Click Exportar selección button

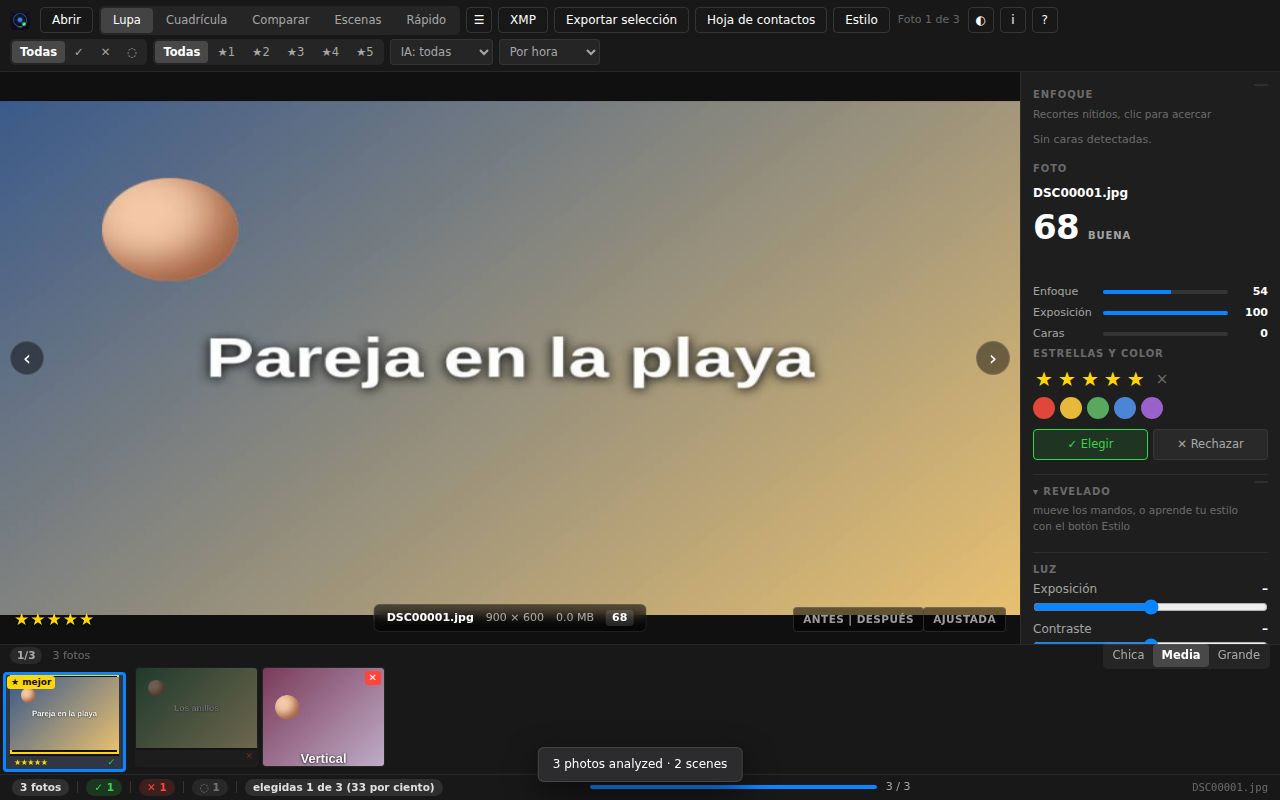tap(621, 20)
